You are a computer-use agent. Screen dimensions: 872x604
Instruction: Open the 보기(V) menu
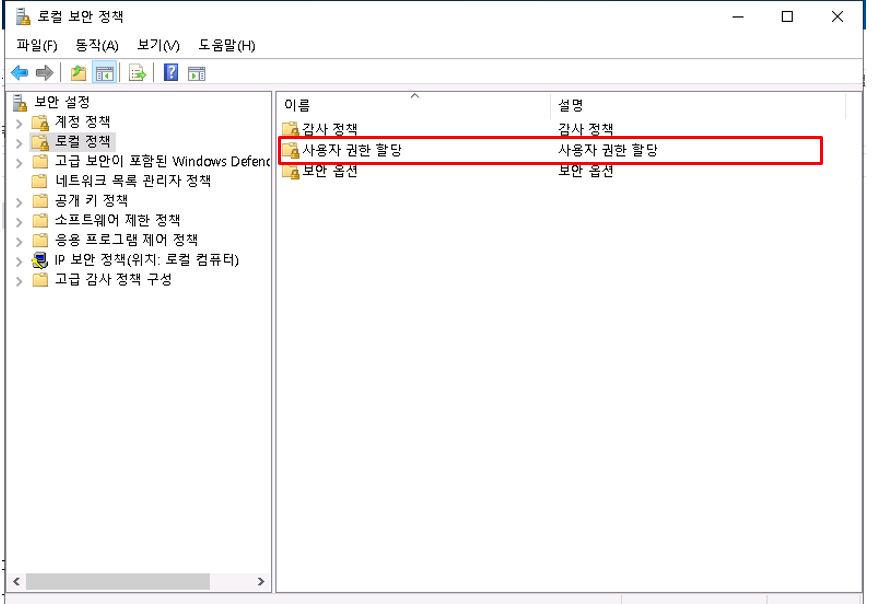(x=158, y=45)
